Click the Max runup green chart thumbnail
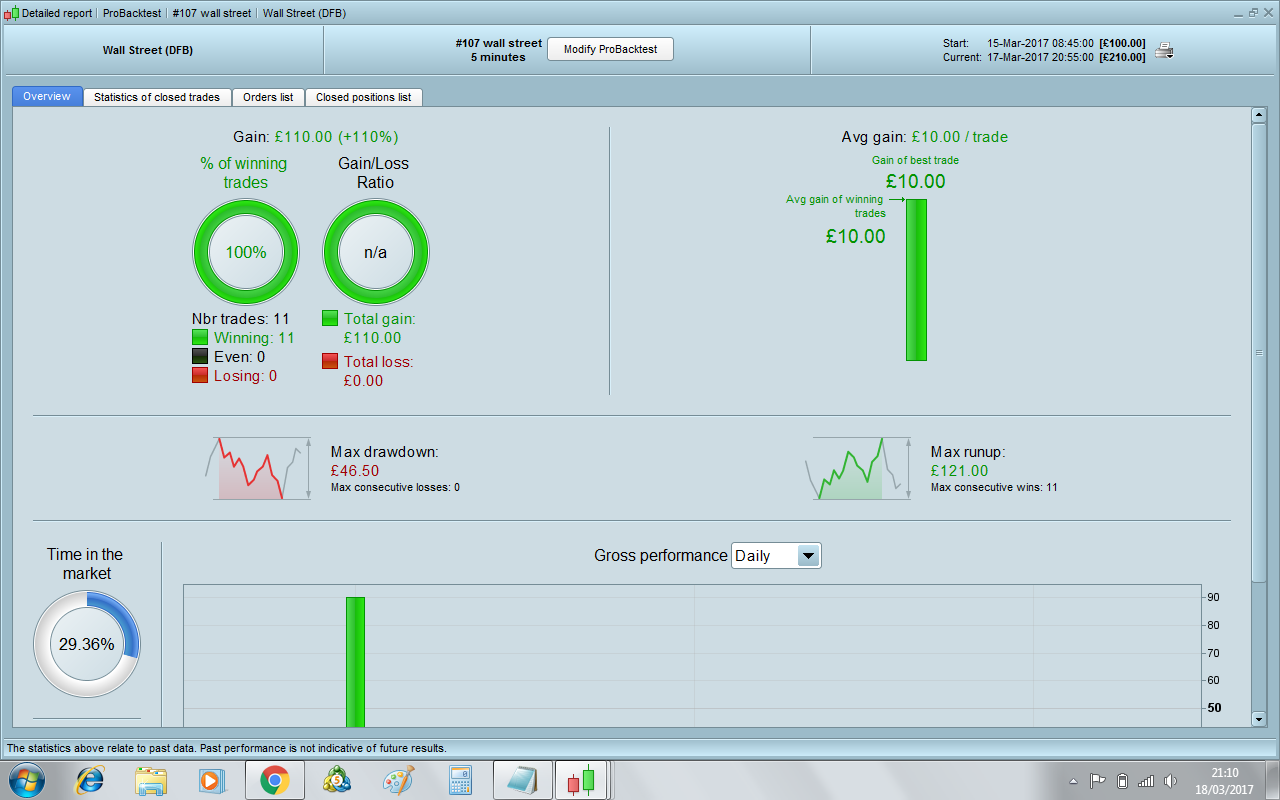The width and height of the screenshot is (1280, 800). 859,468
